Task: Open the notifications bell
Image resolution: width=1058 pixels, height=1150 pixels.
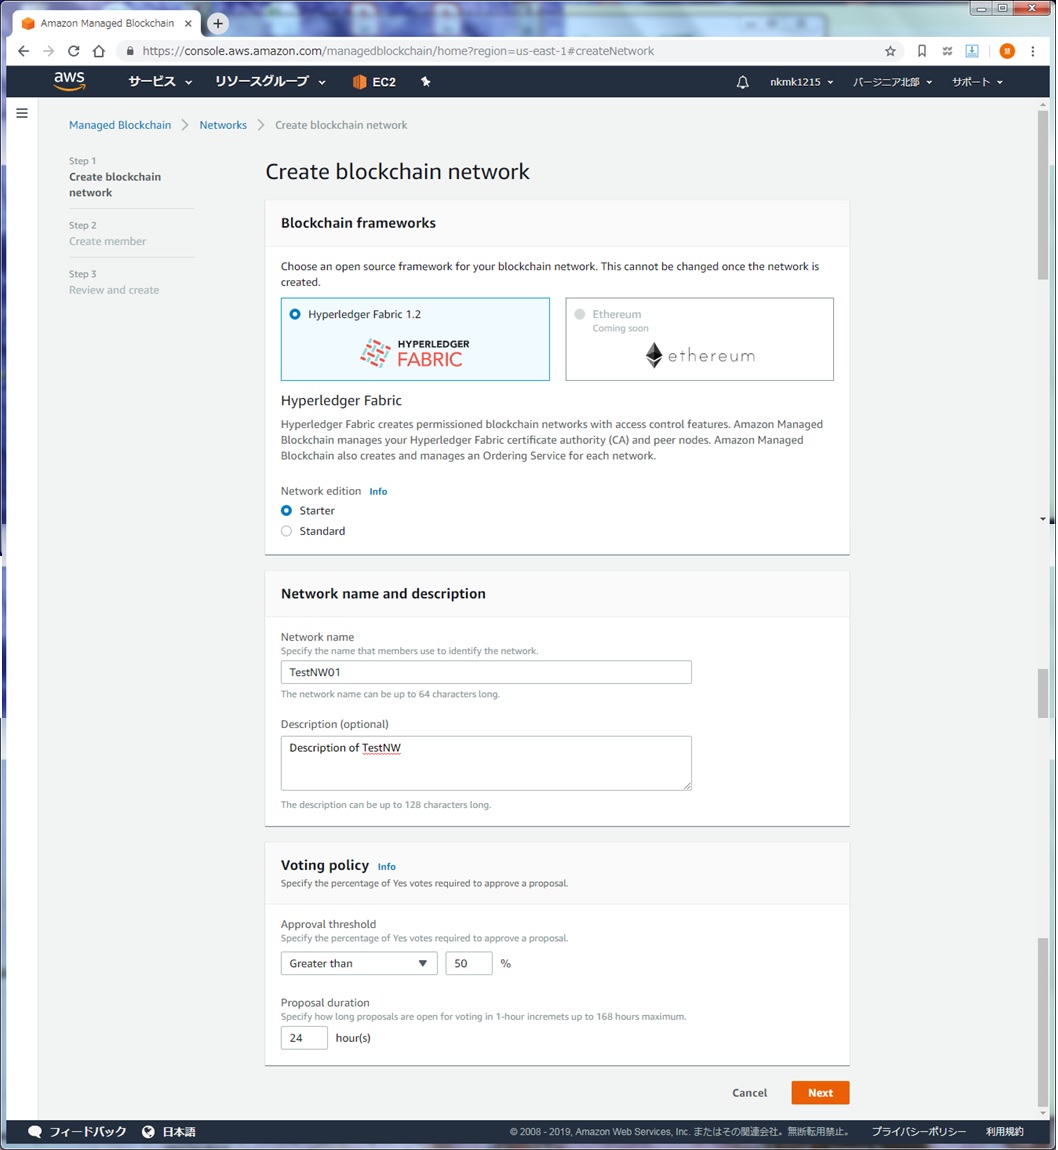Action: click(x=743, y=81)
